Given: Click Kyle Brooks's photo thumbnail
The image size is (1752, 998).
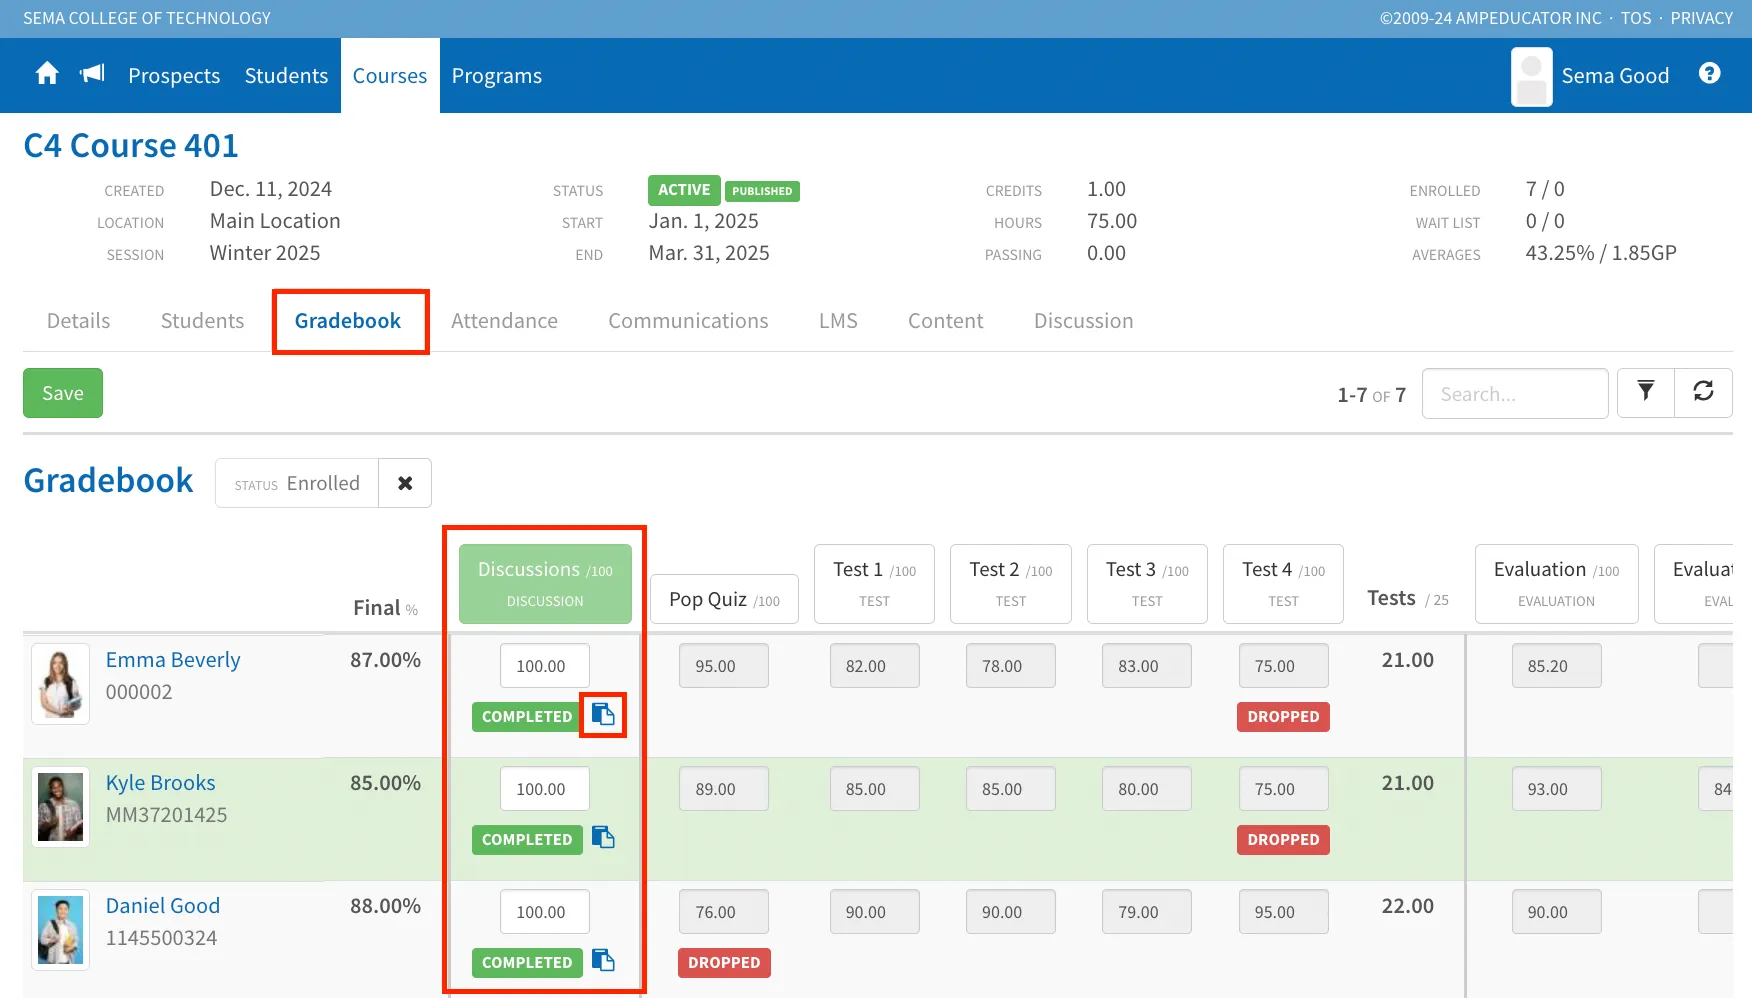Looking at the screenshot, I should 61,807.
